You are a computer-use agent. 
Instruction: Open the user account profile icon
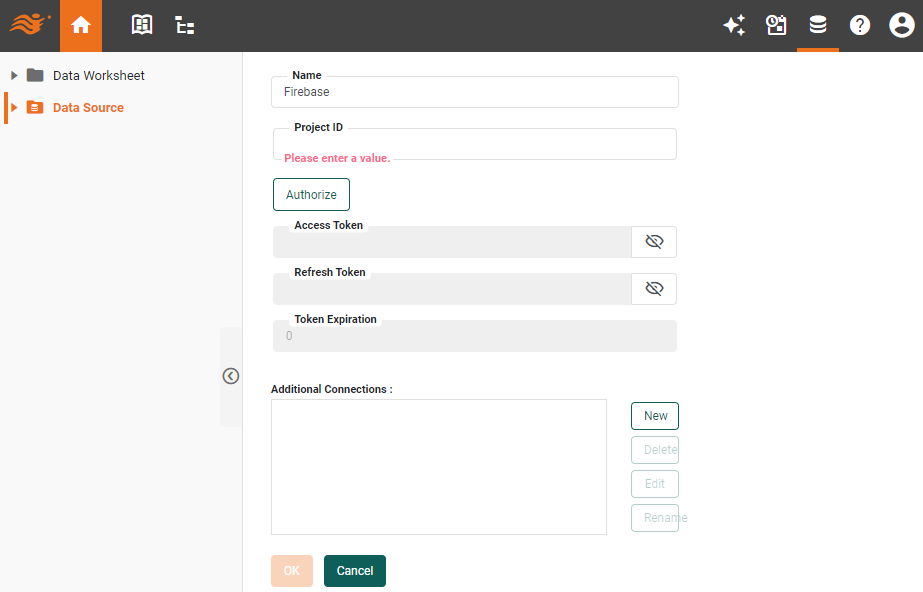901,25
